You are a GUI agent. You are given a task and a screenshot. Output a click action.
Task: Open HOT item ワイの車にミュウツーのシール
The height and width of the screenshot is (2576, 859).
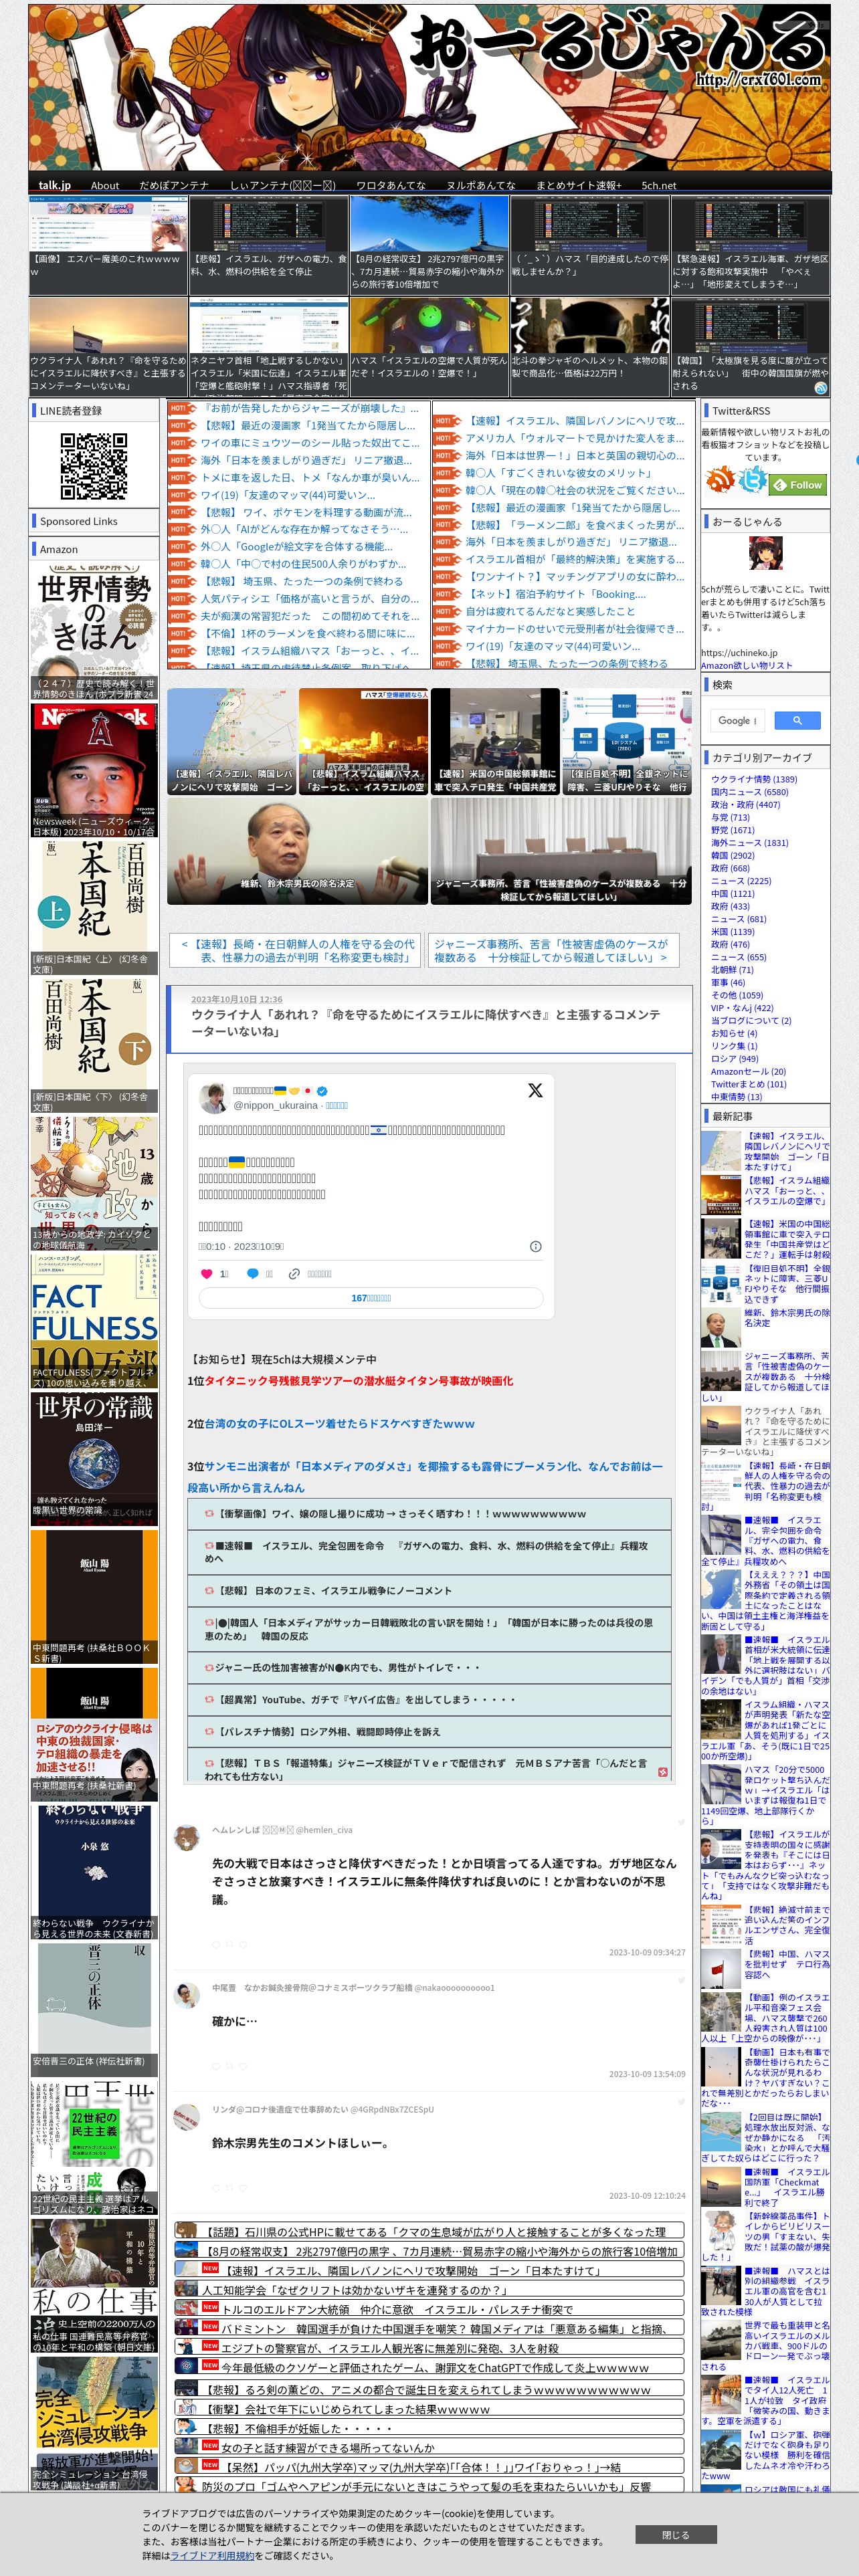point(310,443)
